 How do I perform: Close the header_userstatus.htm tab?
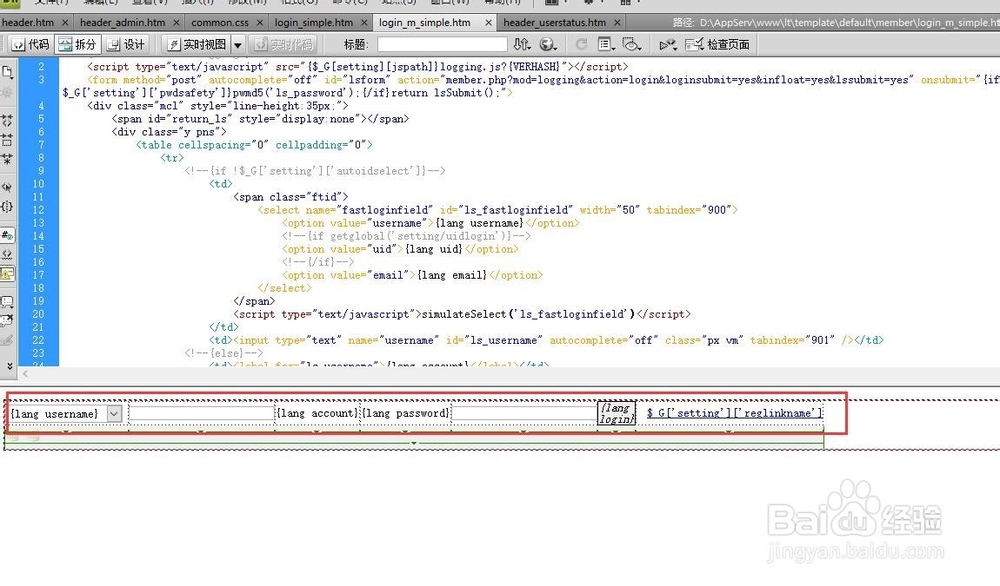coord(617,22)
